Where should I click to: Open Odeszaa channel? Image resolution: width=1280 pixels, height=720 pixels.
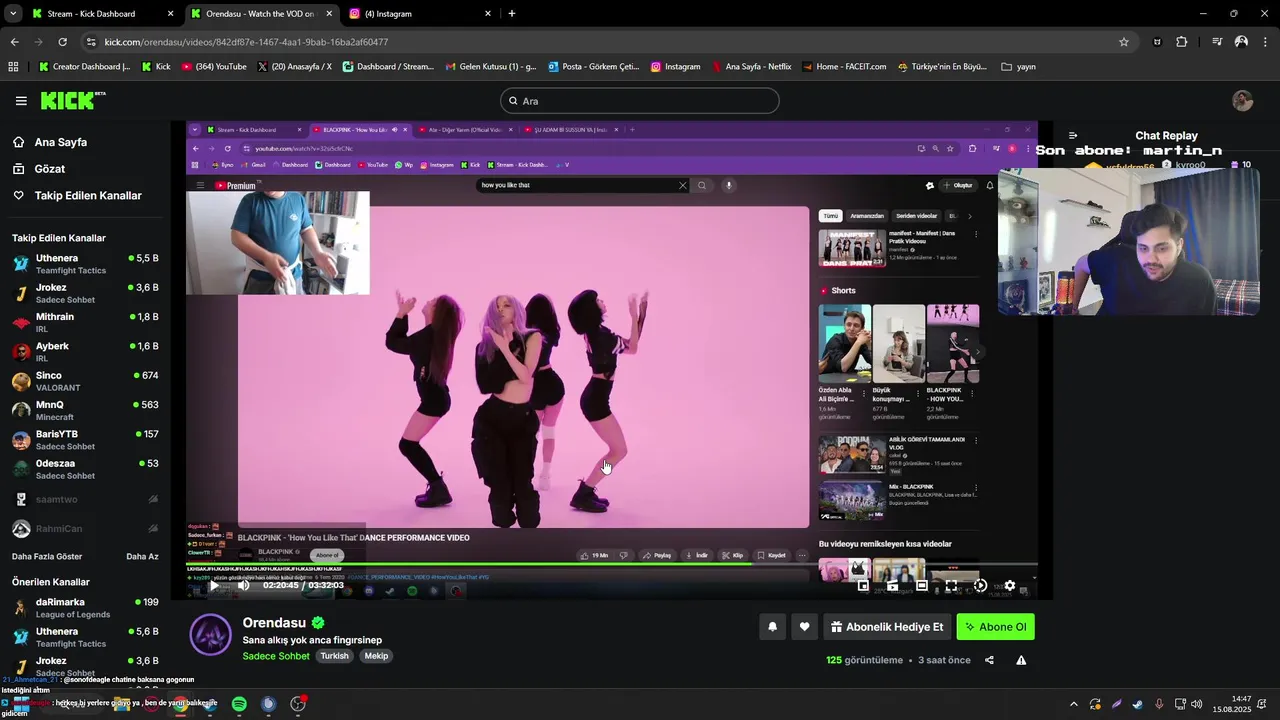[85, 469]
